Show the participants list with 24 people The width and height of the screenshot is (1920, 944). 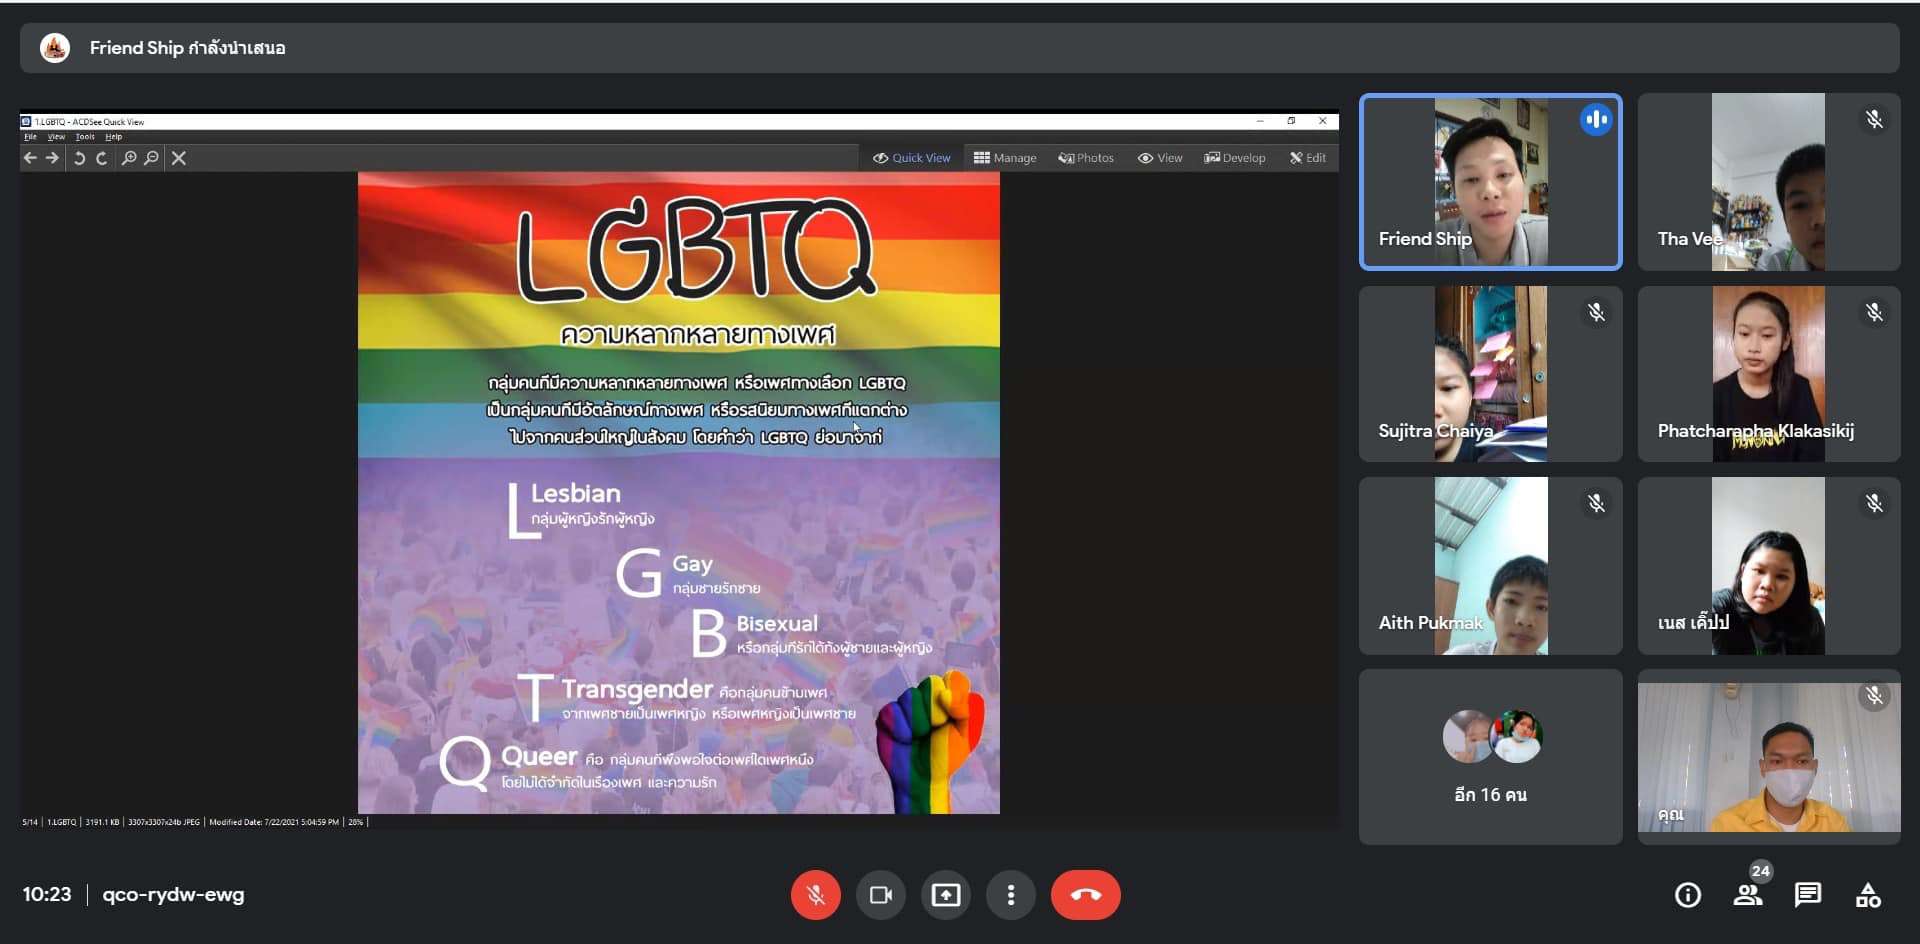1748,895
